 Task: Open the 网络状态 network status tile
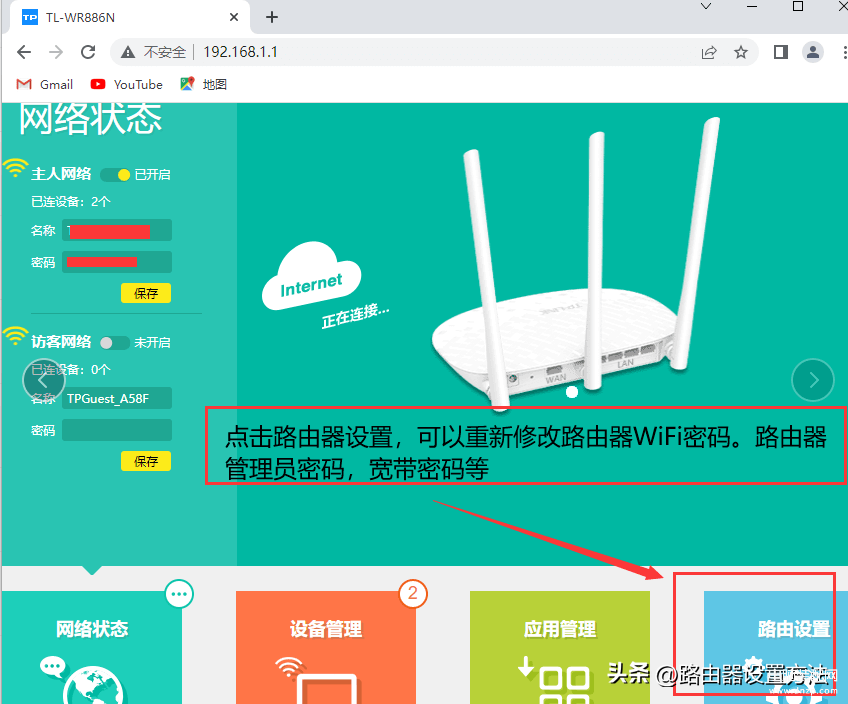[92, 647]
